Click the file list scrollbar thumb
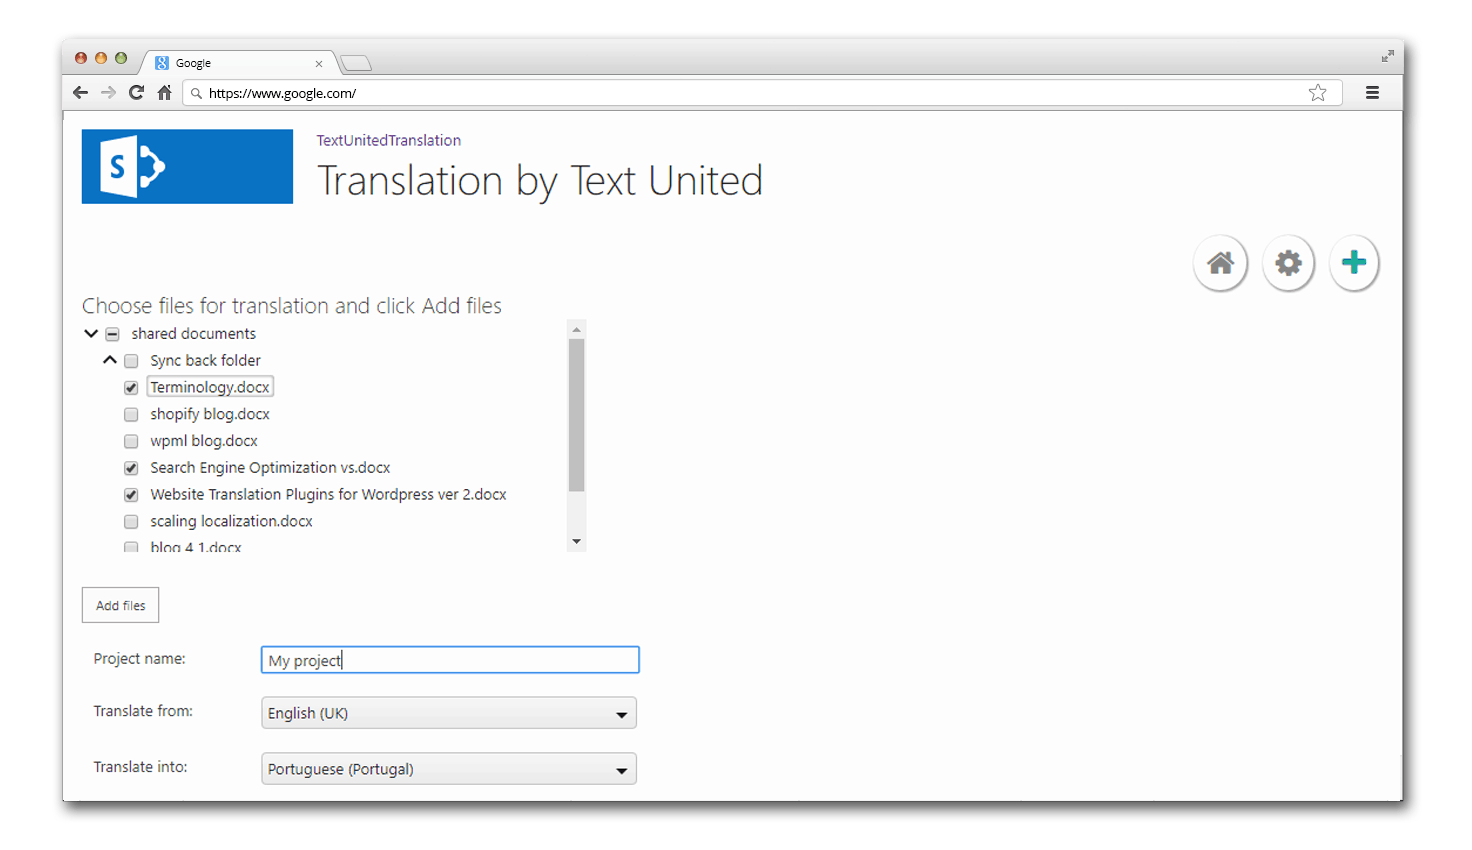The image size is (1472, 850). pos(576,415)
